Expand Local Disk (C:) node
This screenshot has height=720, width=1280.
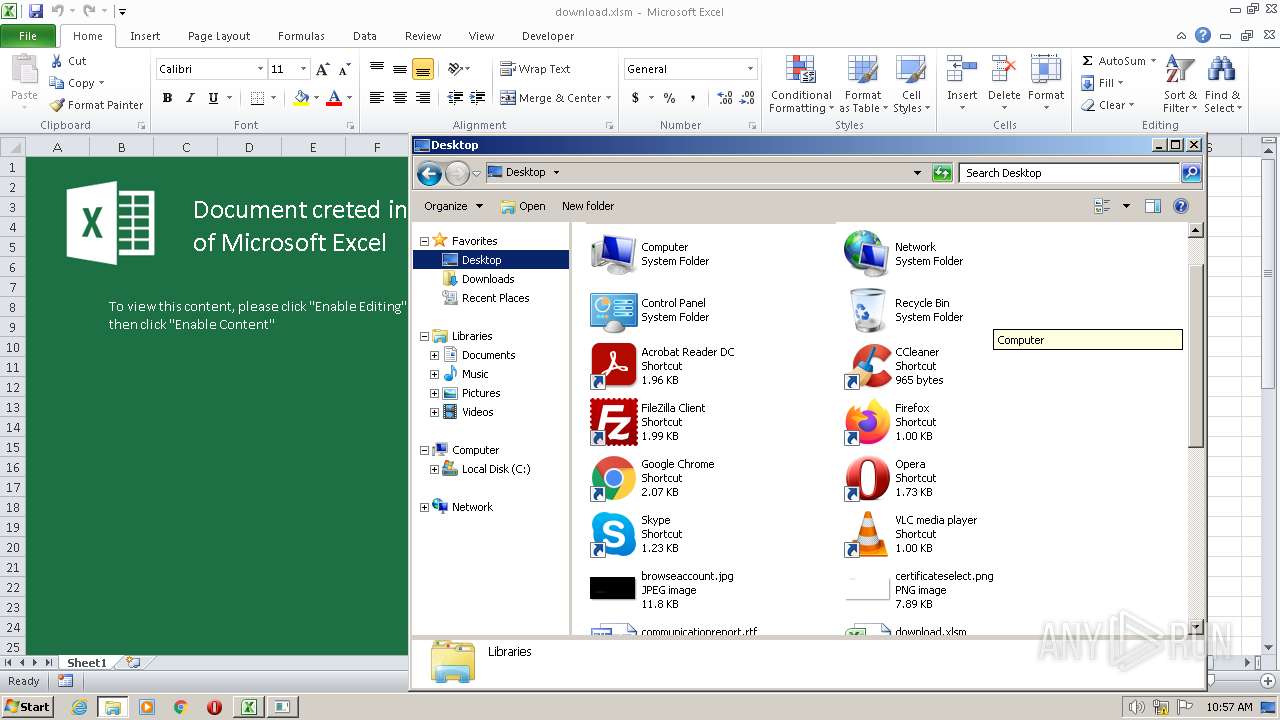point(434,469)
